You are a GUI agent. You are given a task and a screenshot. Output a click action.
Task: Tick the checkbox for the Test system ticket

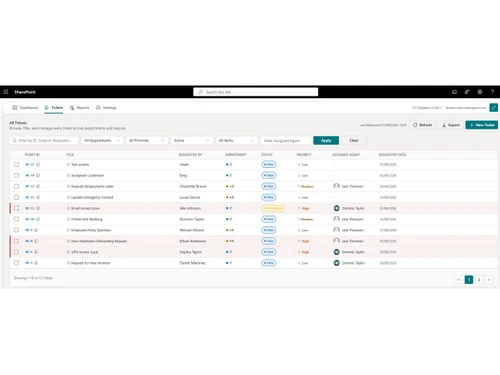(16, 164)
